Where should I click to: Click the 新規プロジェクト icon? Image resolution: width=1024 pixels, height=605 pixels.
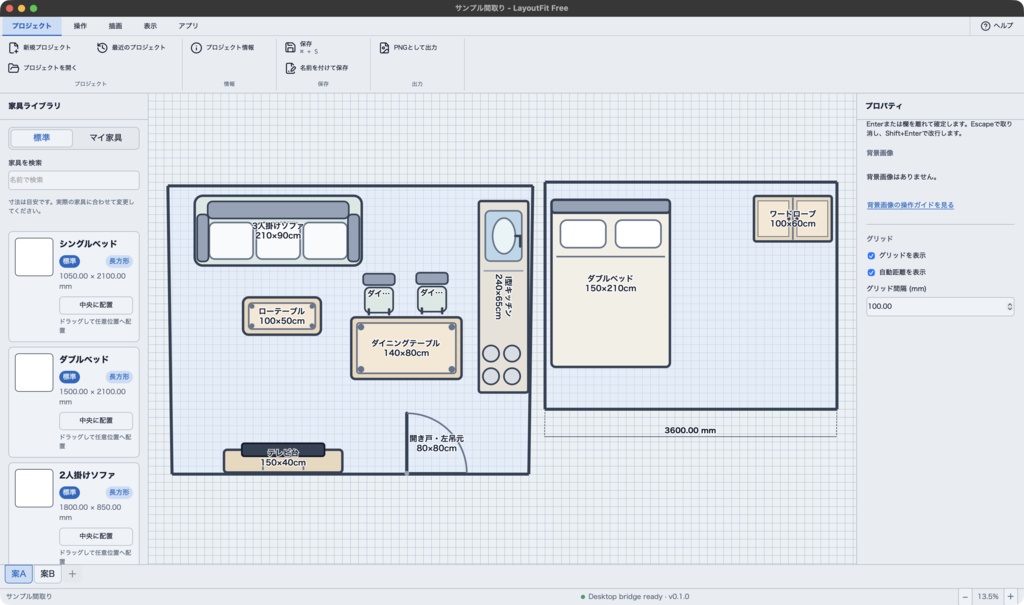[14, 48]
